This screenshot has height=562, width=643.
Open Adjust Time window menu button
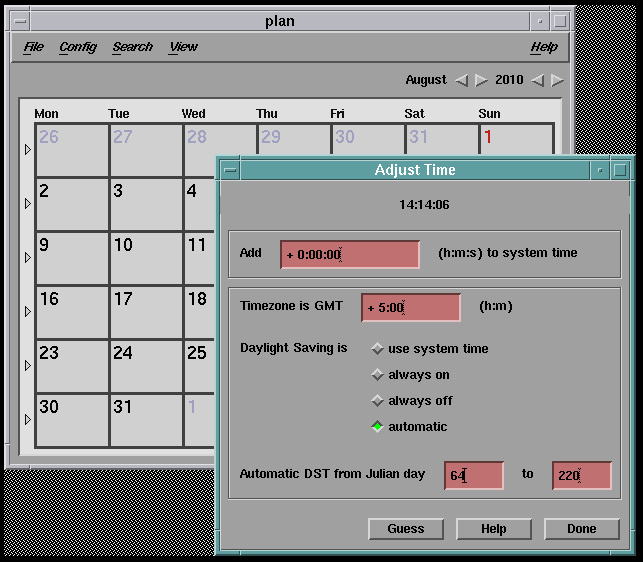[231, 171]
